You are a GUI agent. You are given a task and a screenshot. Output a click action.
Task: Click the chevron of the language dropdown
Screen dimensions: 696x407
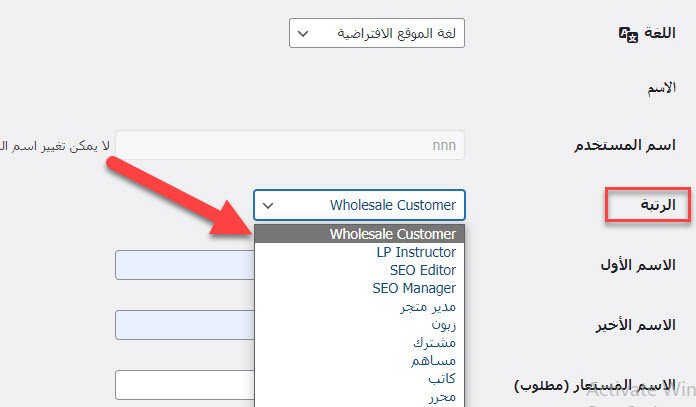click(303, 34)
